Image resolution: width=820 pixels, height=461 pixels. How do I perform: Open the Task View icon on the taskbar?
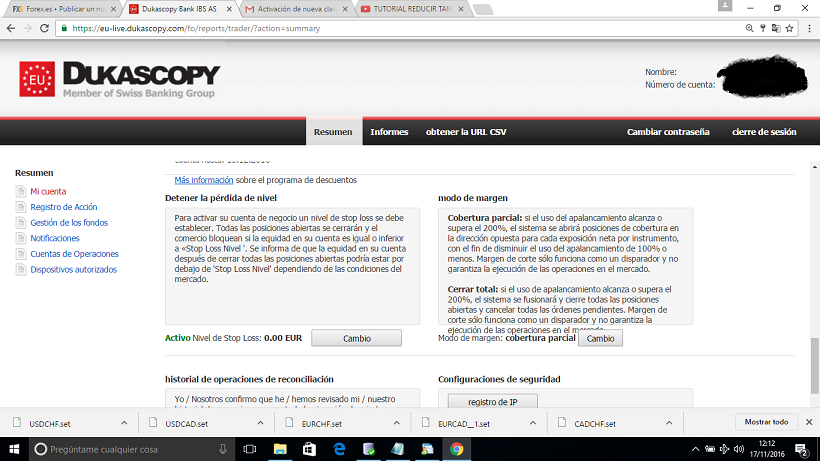250,449
